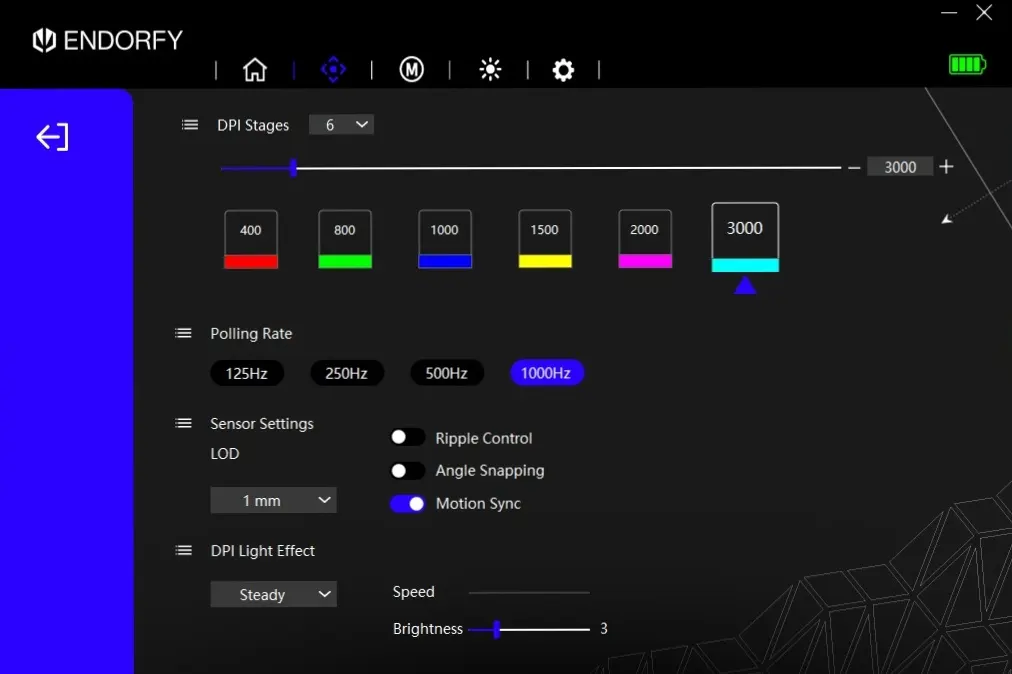Click the back arrow exit icon
This screenshot has height=674, width=1012.
pos(52,137)
